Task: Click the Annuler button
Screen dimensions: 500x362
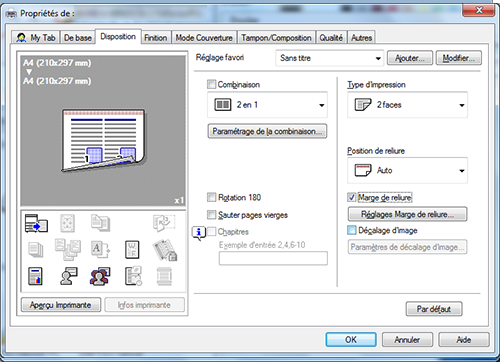Action: pos(407,340)
